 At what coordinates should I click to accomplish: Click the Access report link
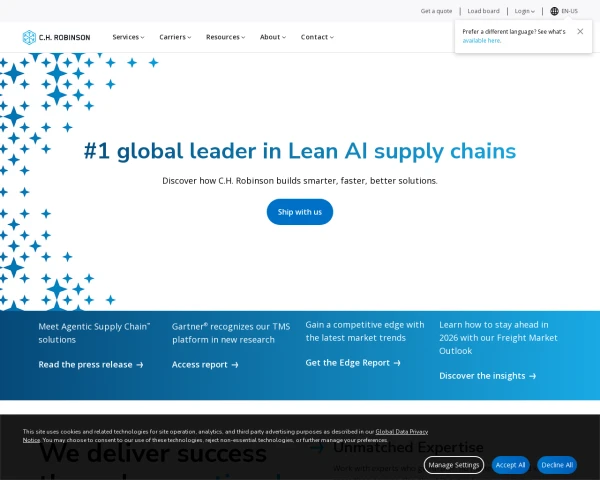click(x=205, y=364)
